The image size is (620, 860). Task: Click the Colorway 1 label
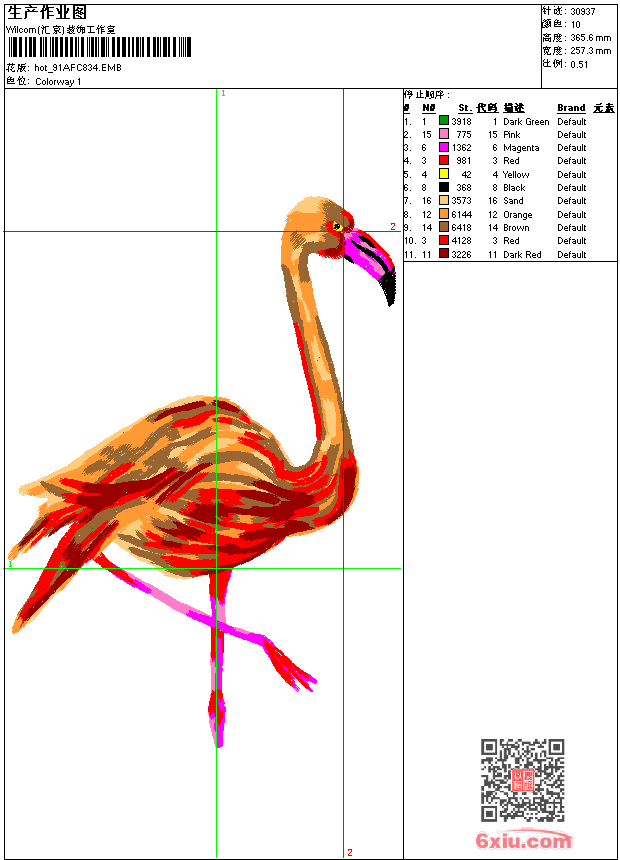point(58,82)
